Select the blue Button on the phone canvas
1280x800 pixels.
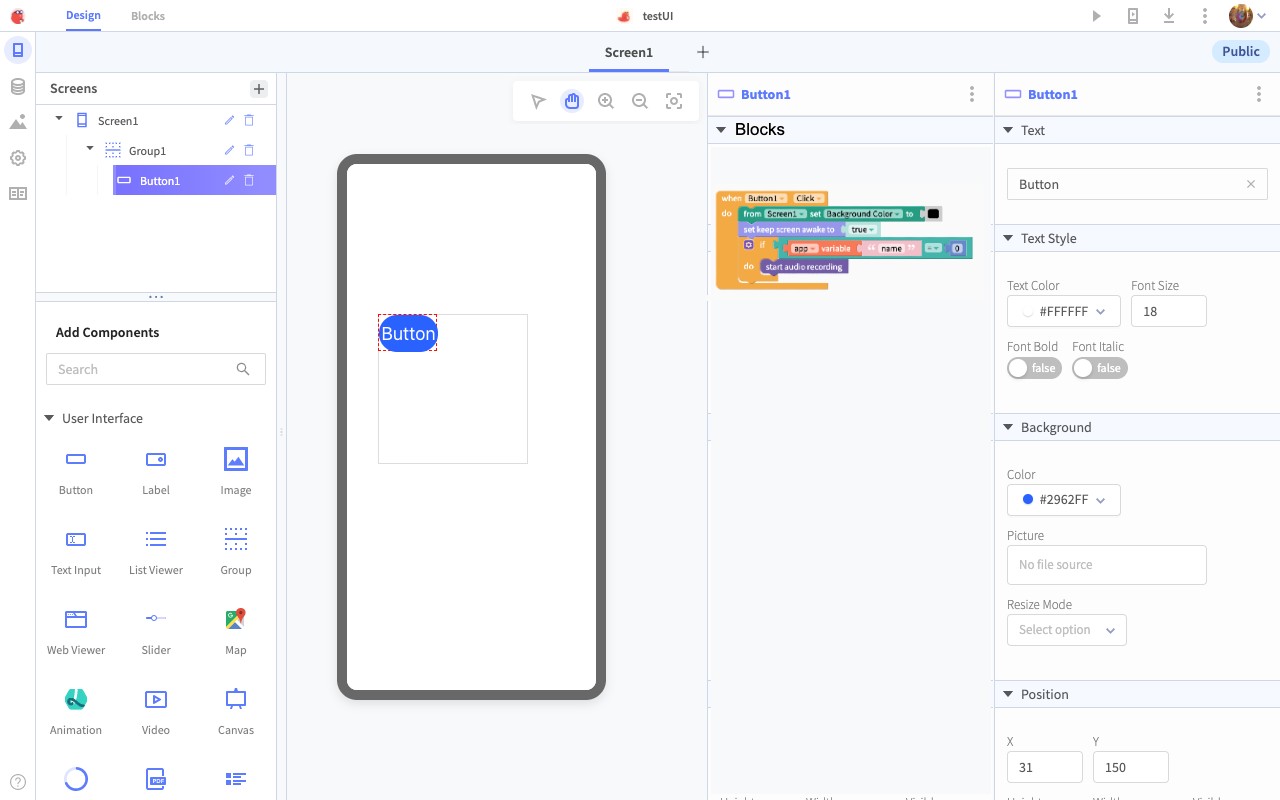408,333
